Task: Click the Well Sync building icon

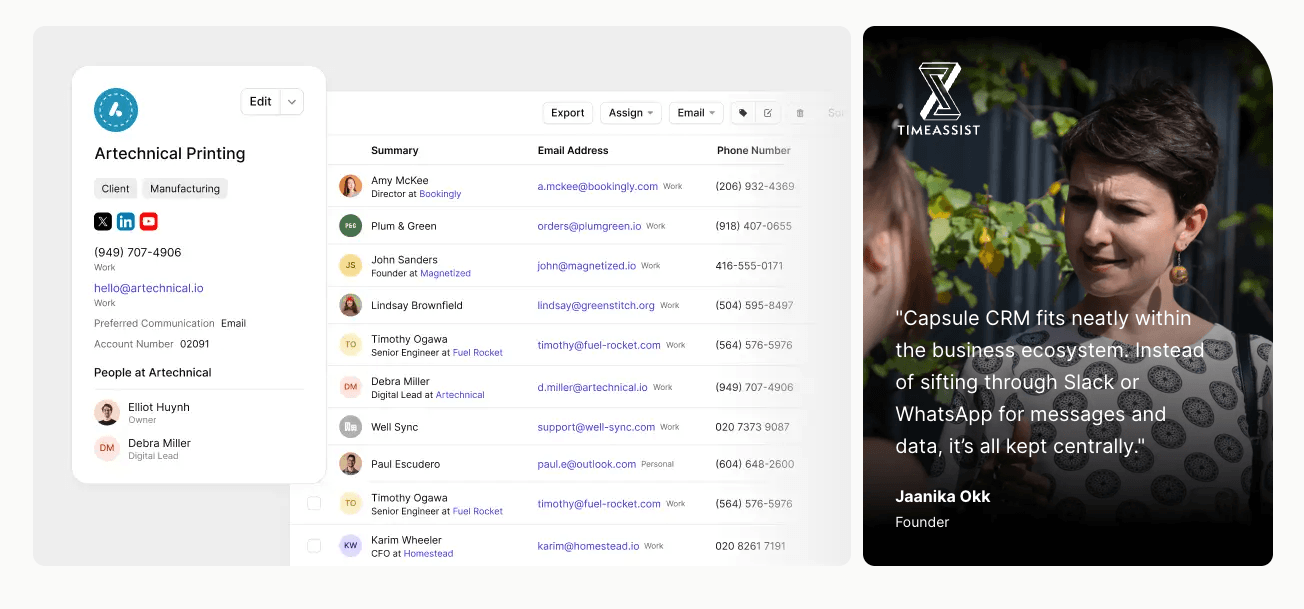Action: click(x=350, y=427)
